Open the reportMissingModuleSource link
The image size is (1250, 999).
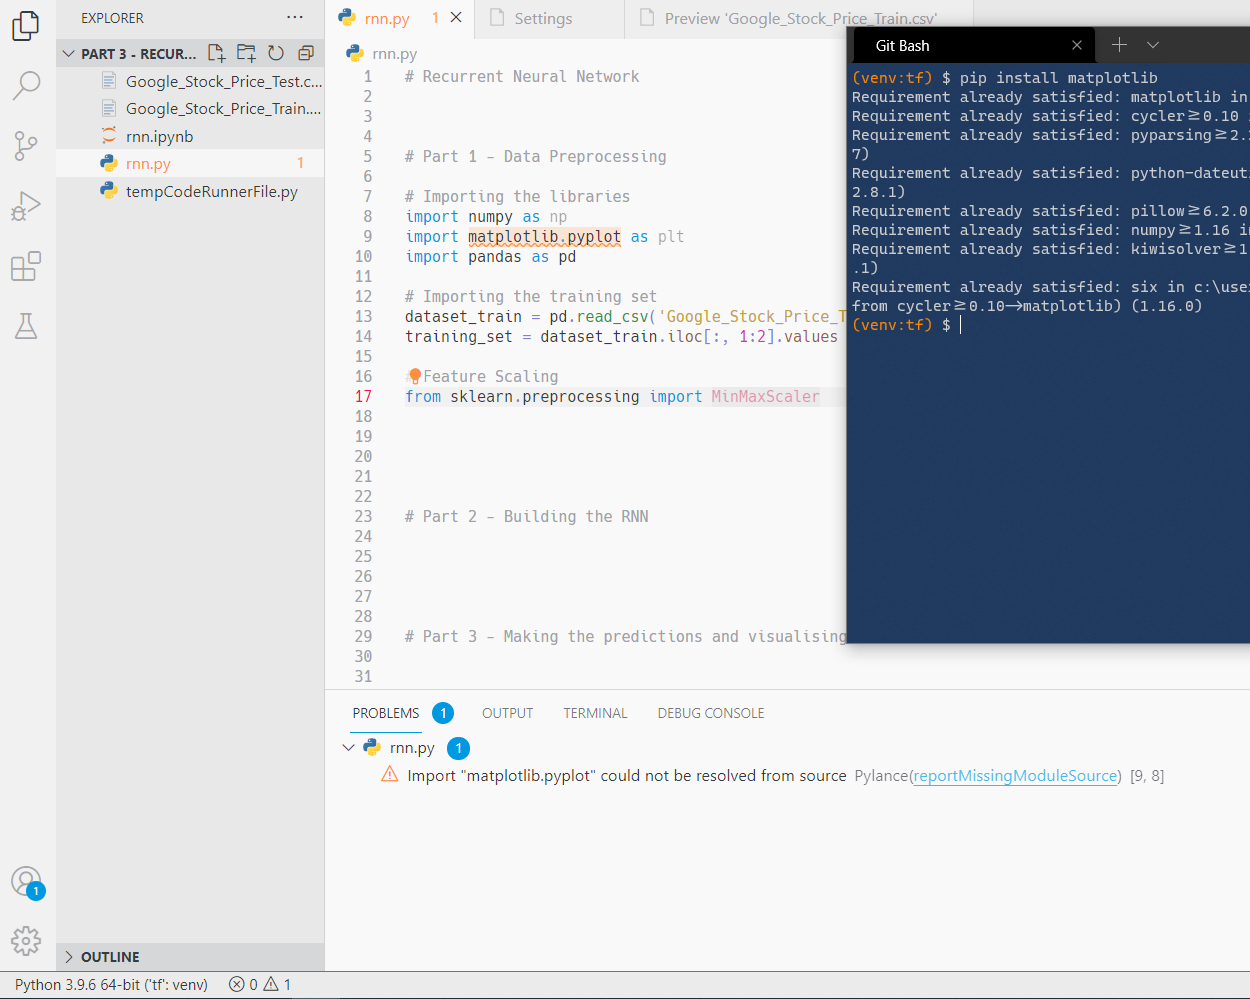pyautogui.click(x=1015, y=776)
